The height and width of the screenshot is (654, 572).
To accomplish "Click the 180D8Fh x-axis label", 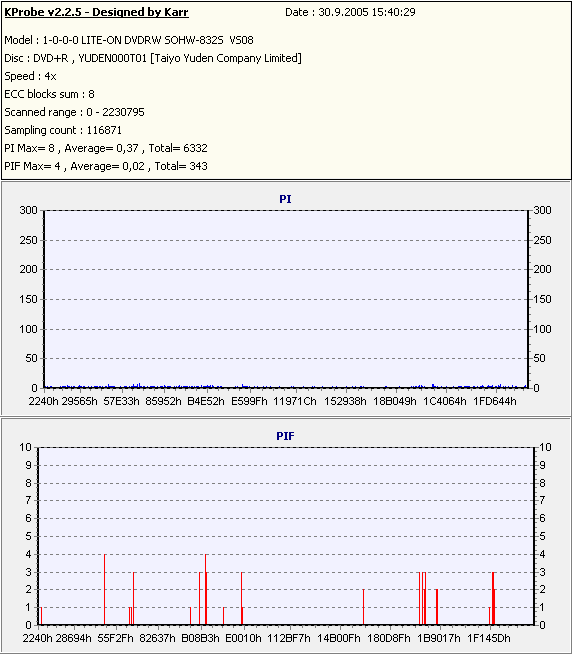I will 389,638.
